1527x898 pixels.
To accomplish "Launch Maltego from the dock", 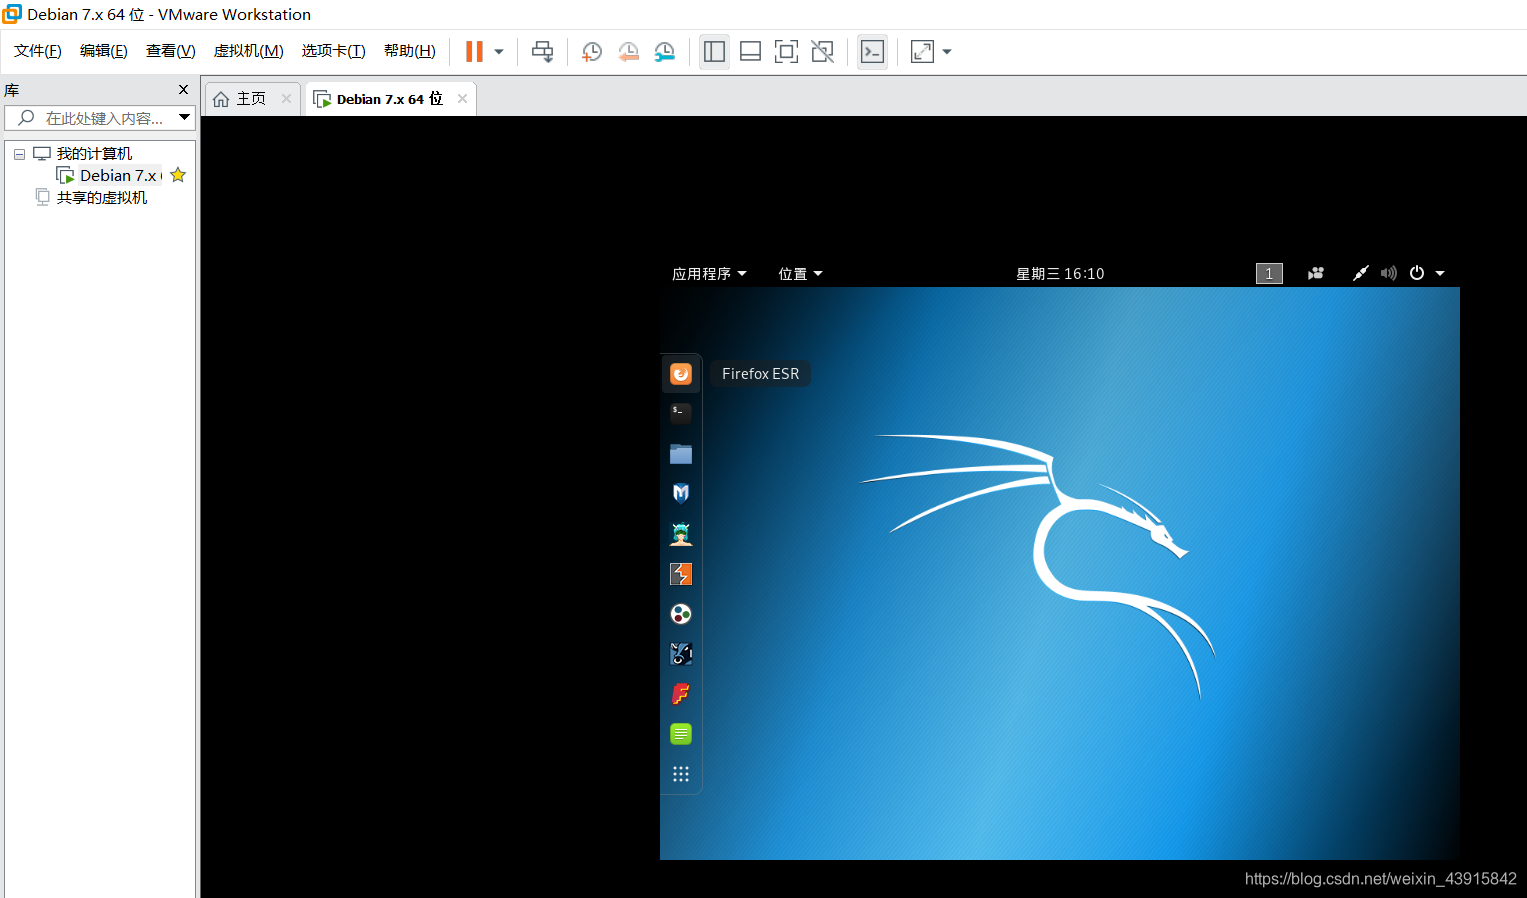I will pyautogui.click(x=681, y=614).
